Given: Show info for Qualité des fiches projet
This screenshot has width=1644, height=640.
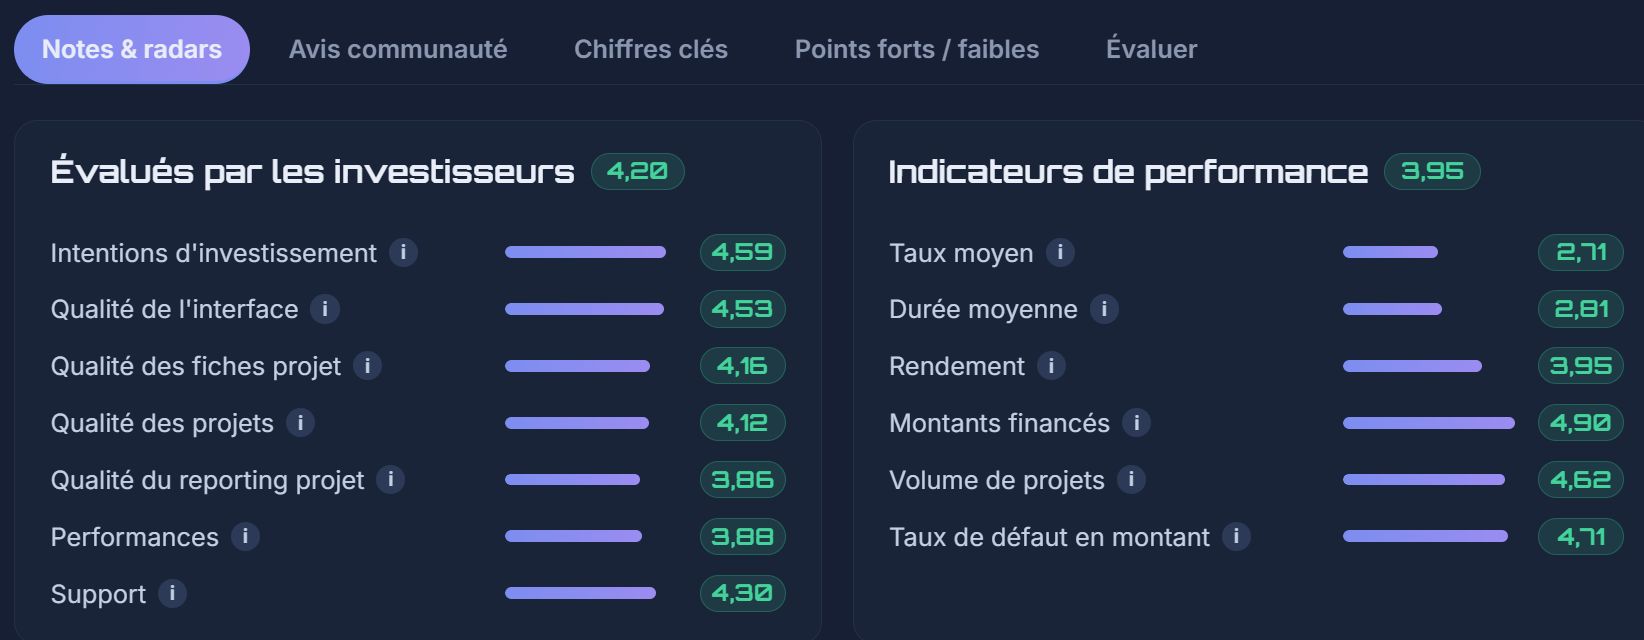Looking at the screenshot, I should tap(367, 366).
